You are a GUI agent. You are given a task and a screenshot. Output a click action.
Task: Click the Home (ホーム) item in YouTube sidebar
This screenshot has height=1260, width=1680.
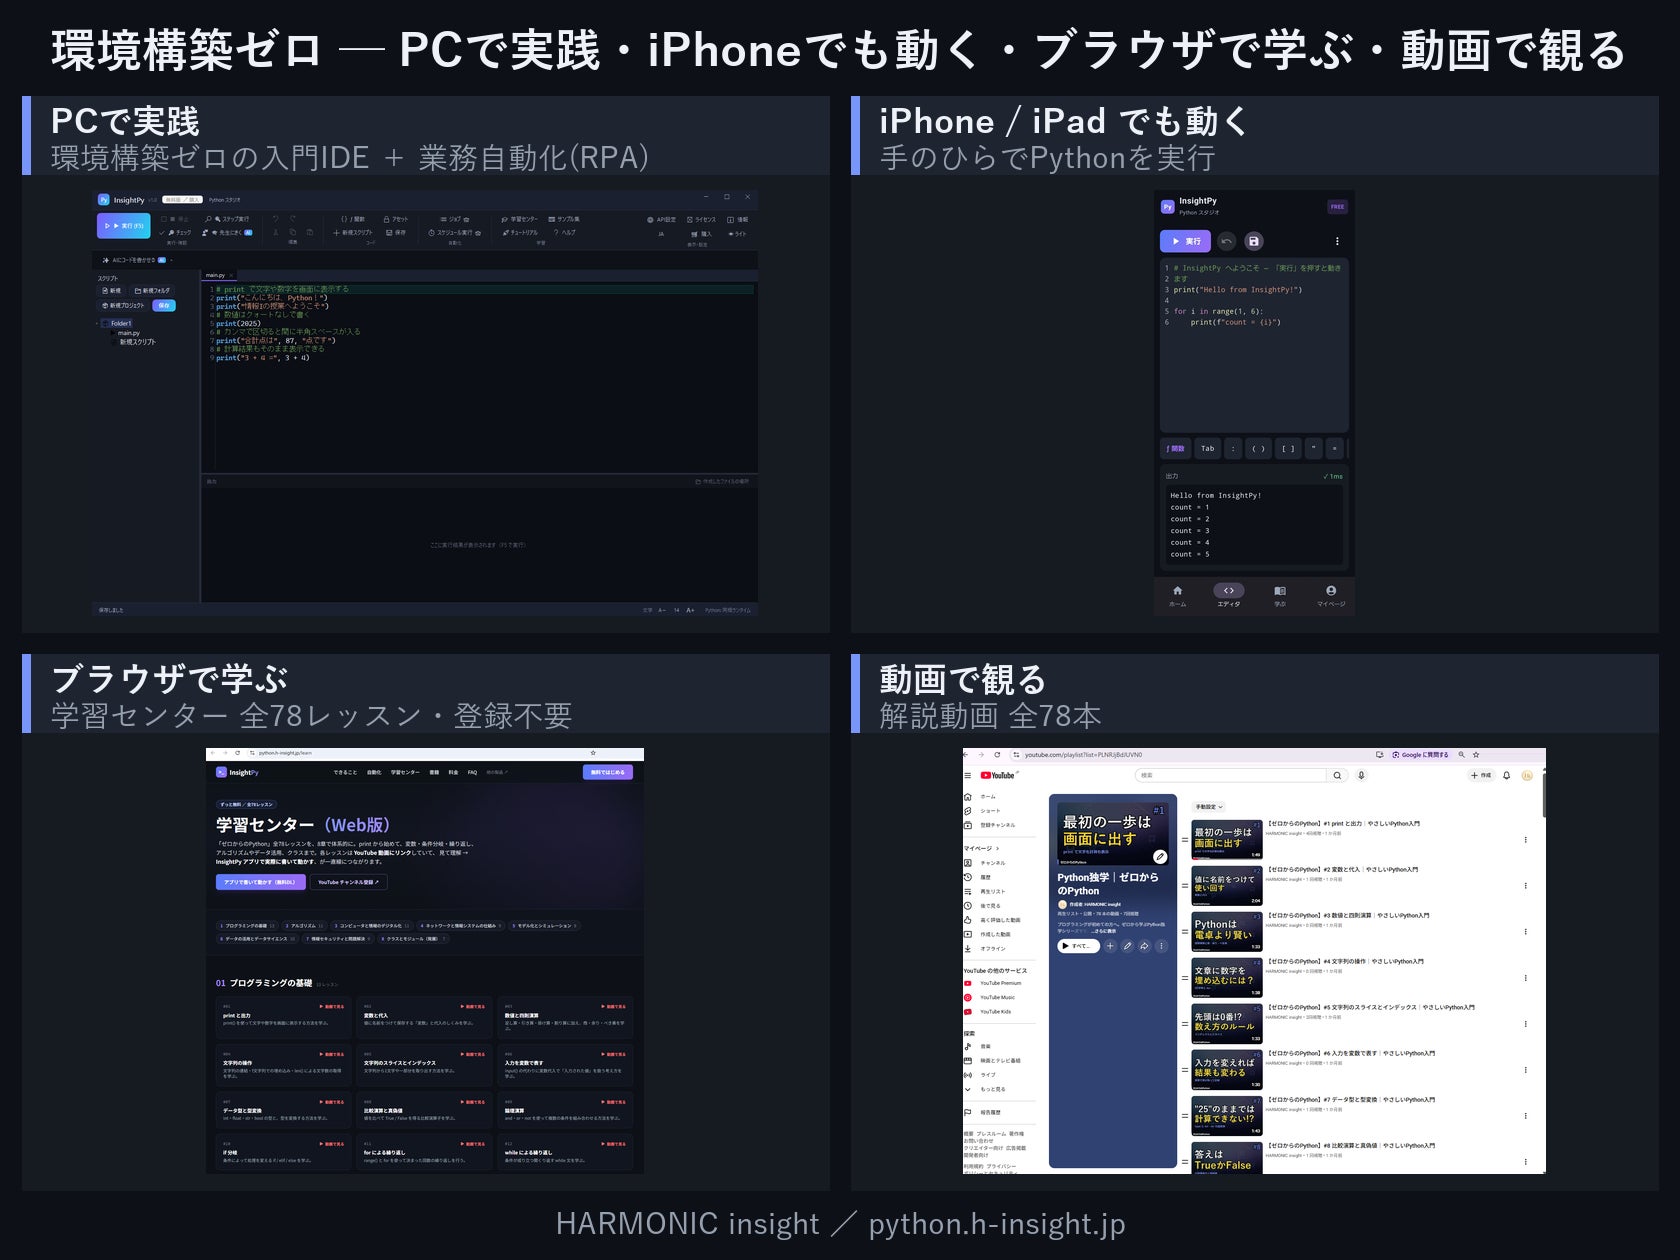pos(980,797)
